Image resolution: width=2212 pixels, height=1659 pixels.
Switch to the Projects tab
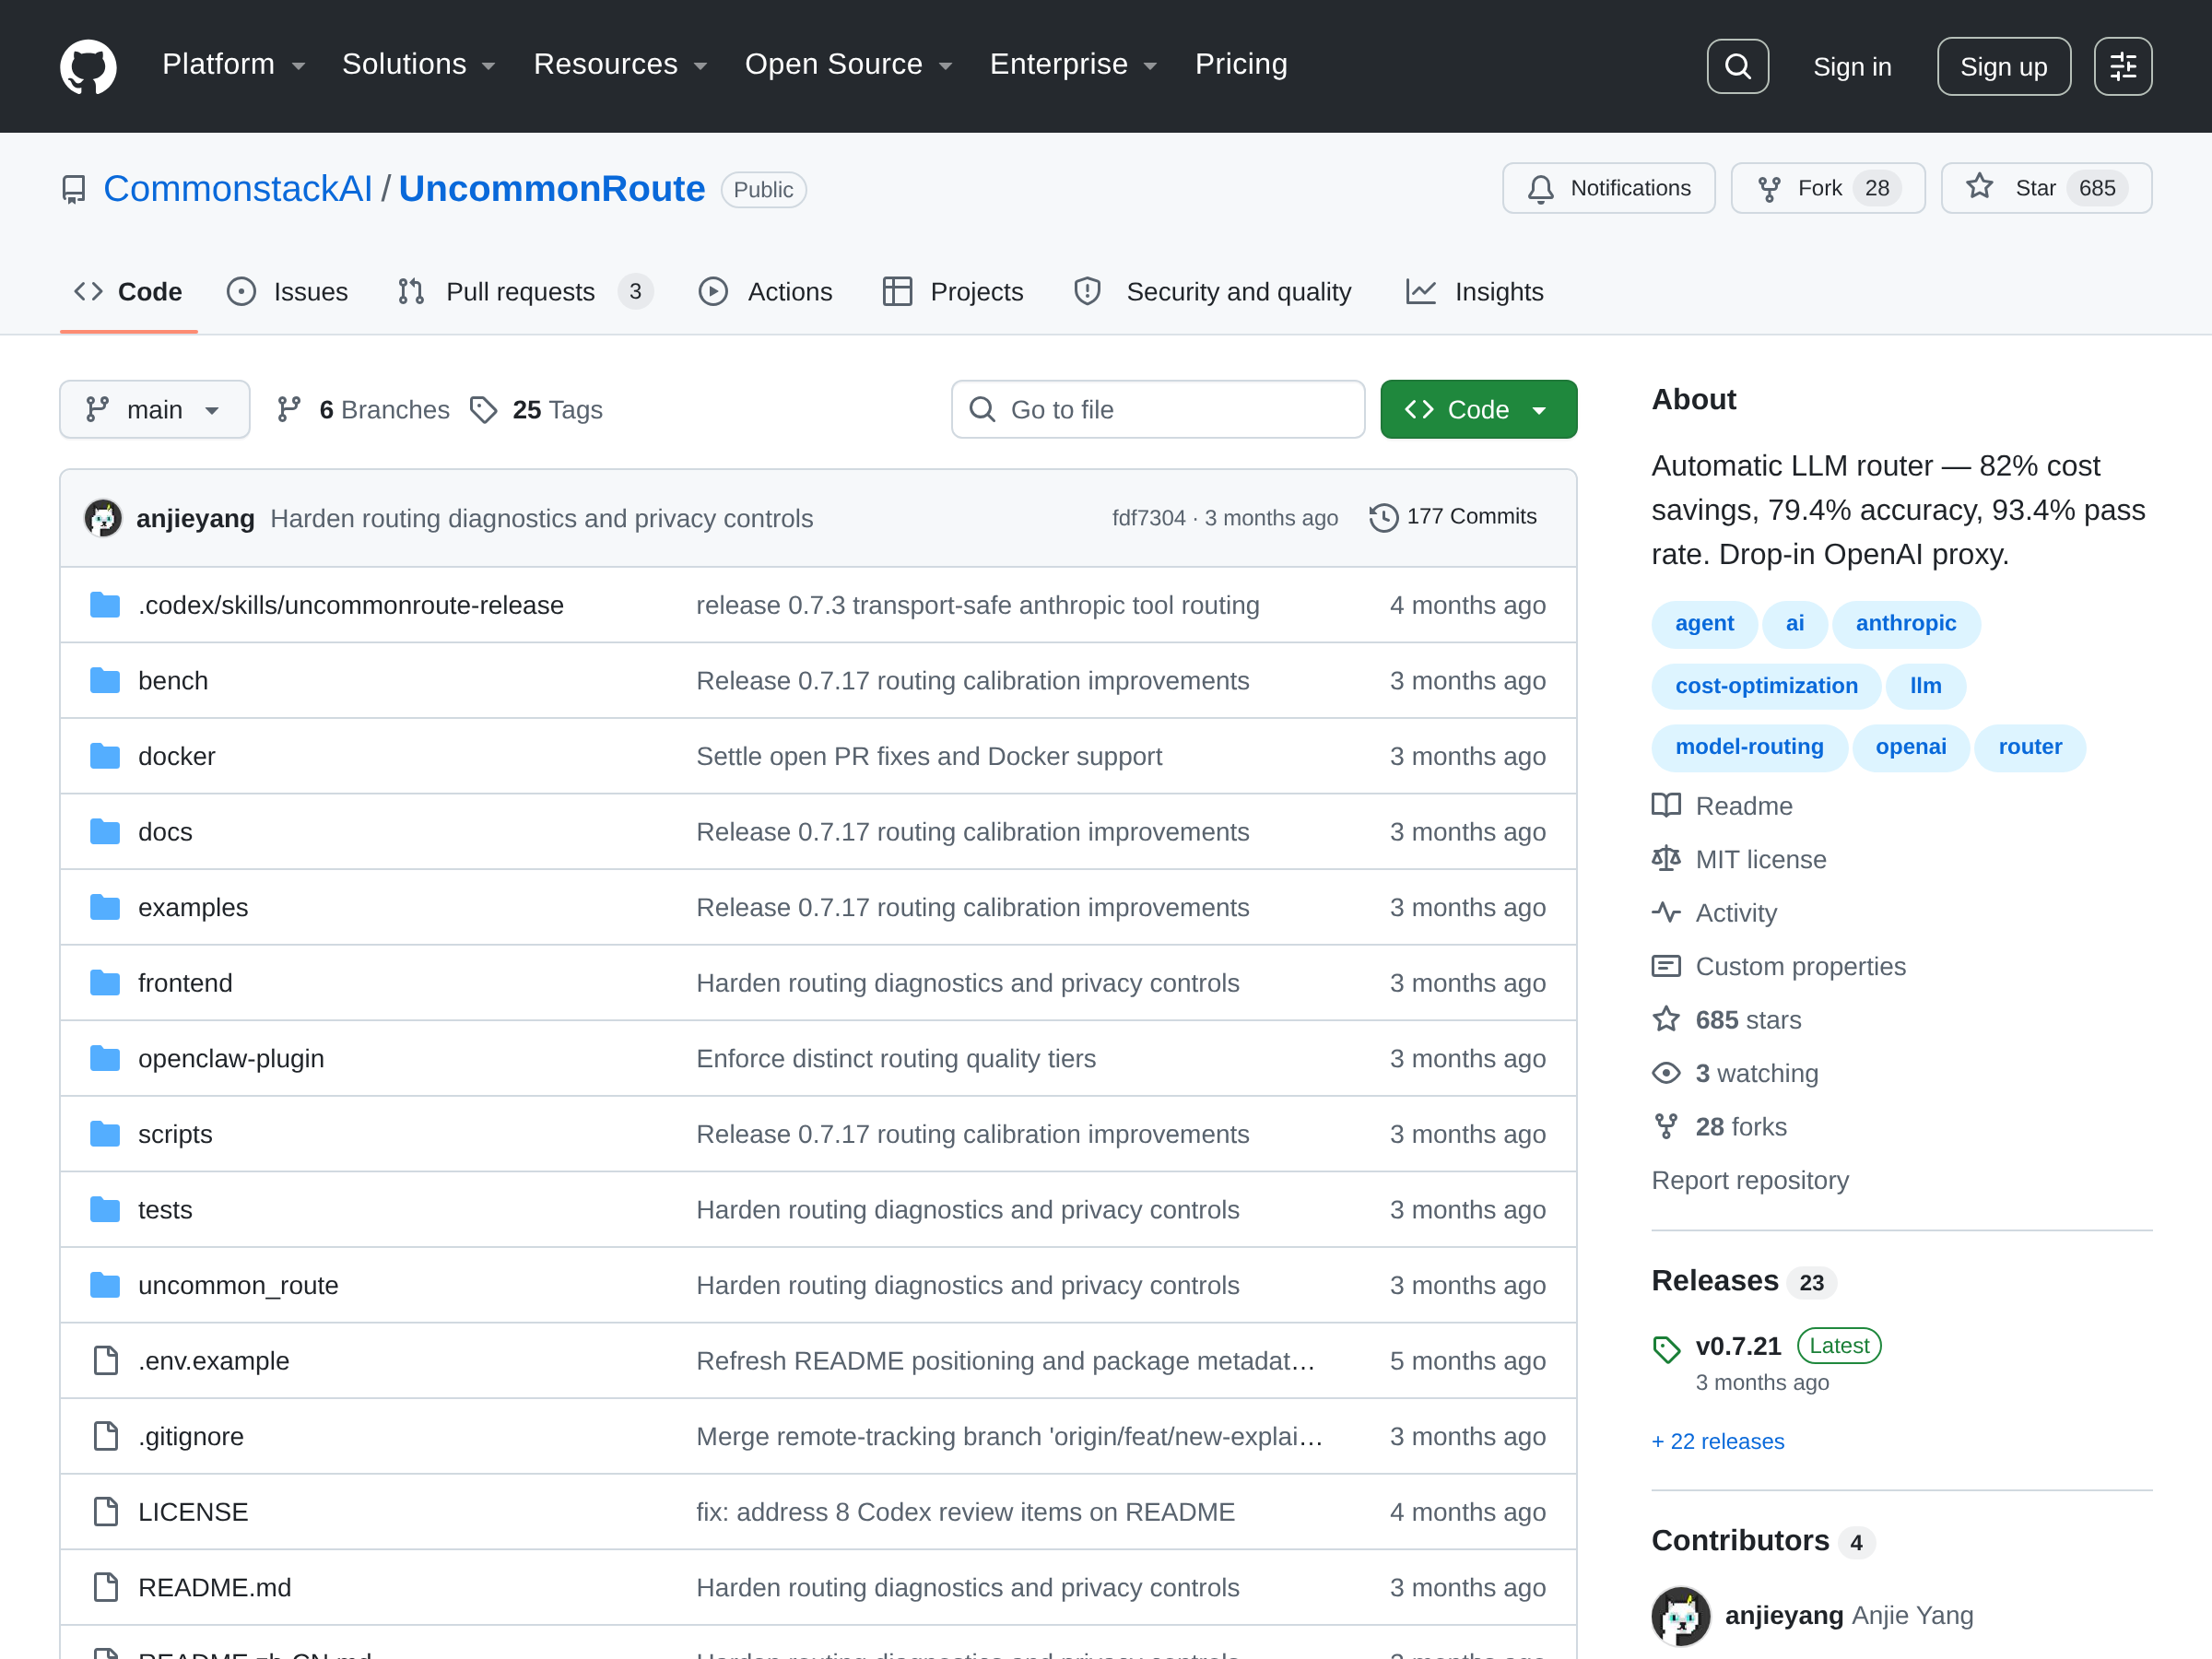(953, 292)
